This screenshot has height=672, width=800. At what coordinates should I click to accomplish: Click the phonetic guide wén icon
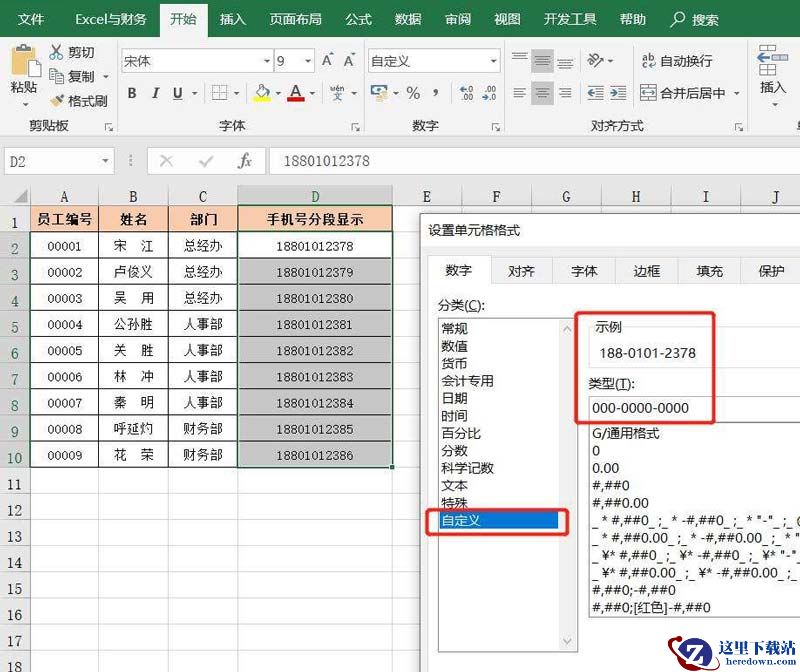coord(337,93)
